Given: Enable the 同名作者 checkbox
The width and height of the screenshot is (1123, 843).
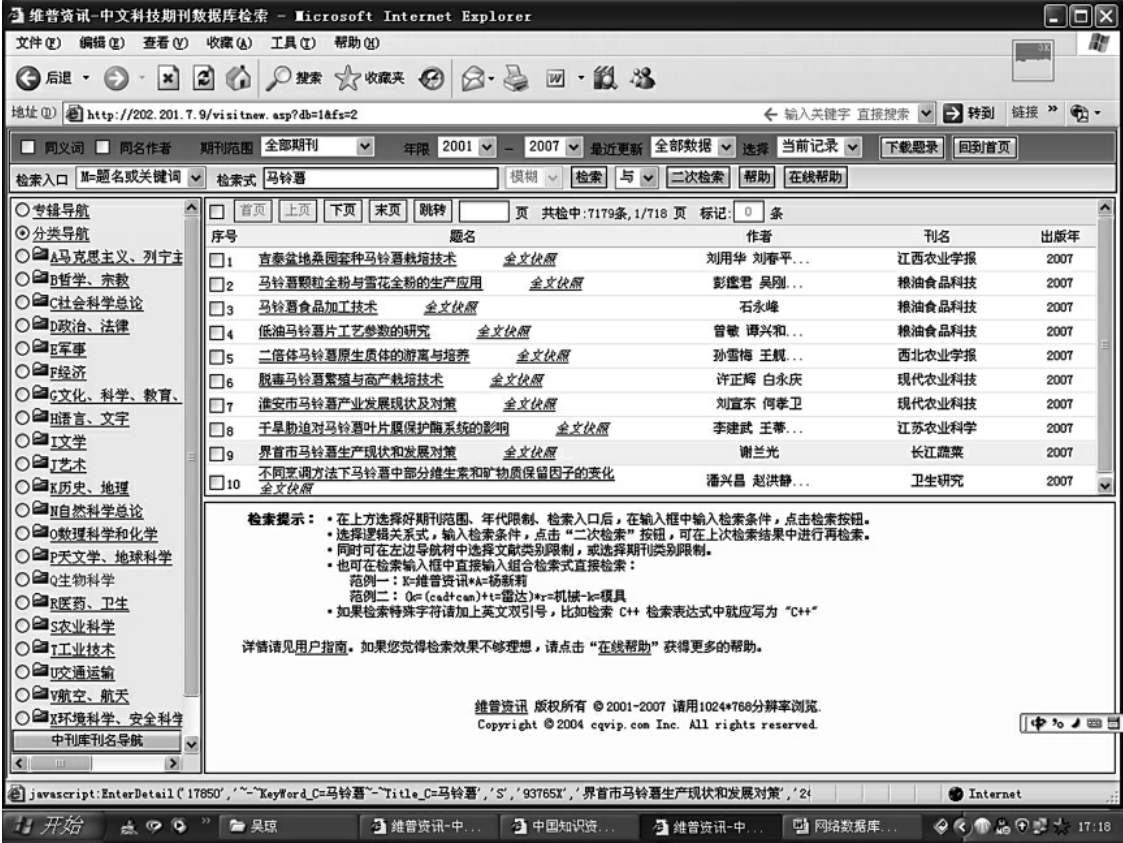Looking at the screenshot, I should tap(103, 147).
